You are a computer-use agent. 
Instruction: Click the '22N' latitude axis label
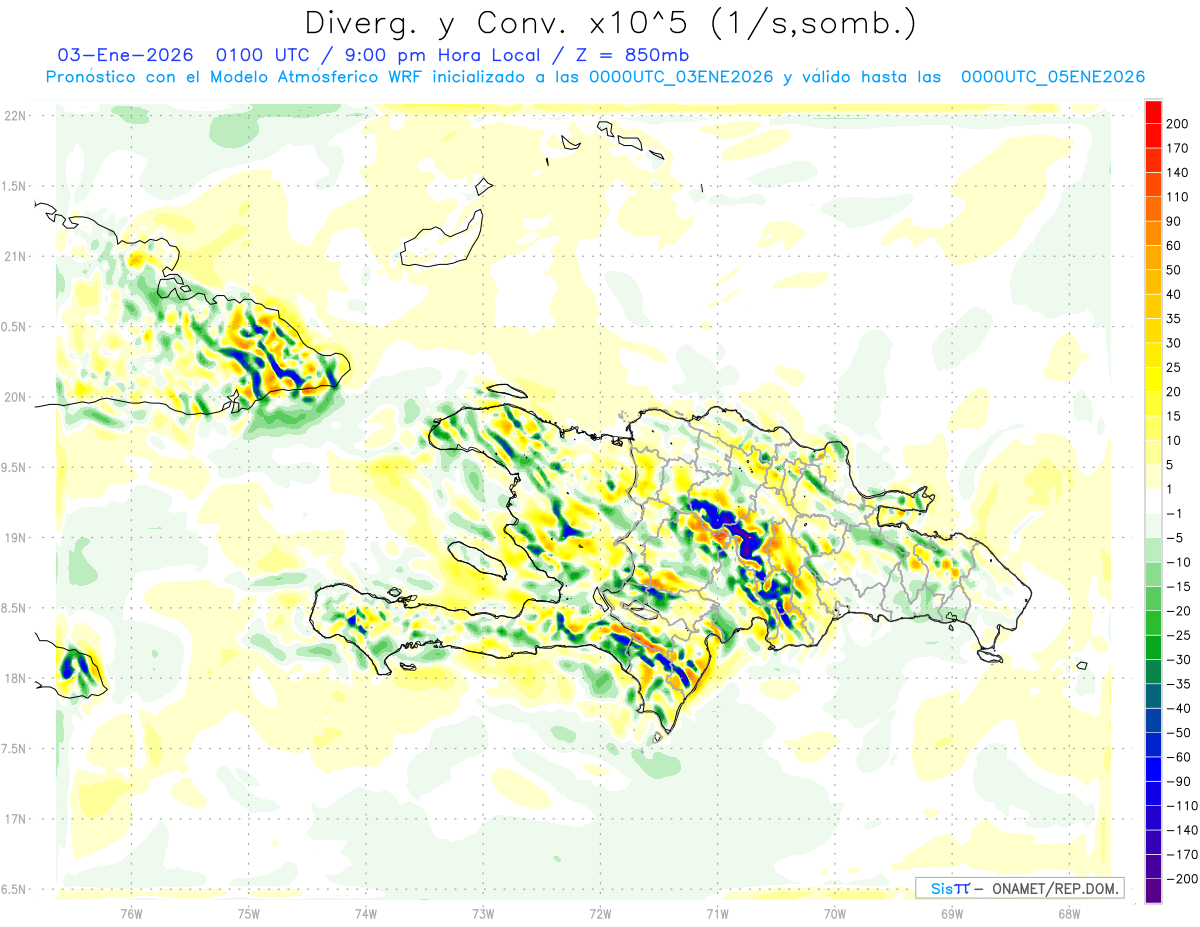point(15,115)
